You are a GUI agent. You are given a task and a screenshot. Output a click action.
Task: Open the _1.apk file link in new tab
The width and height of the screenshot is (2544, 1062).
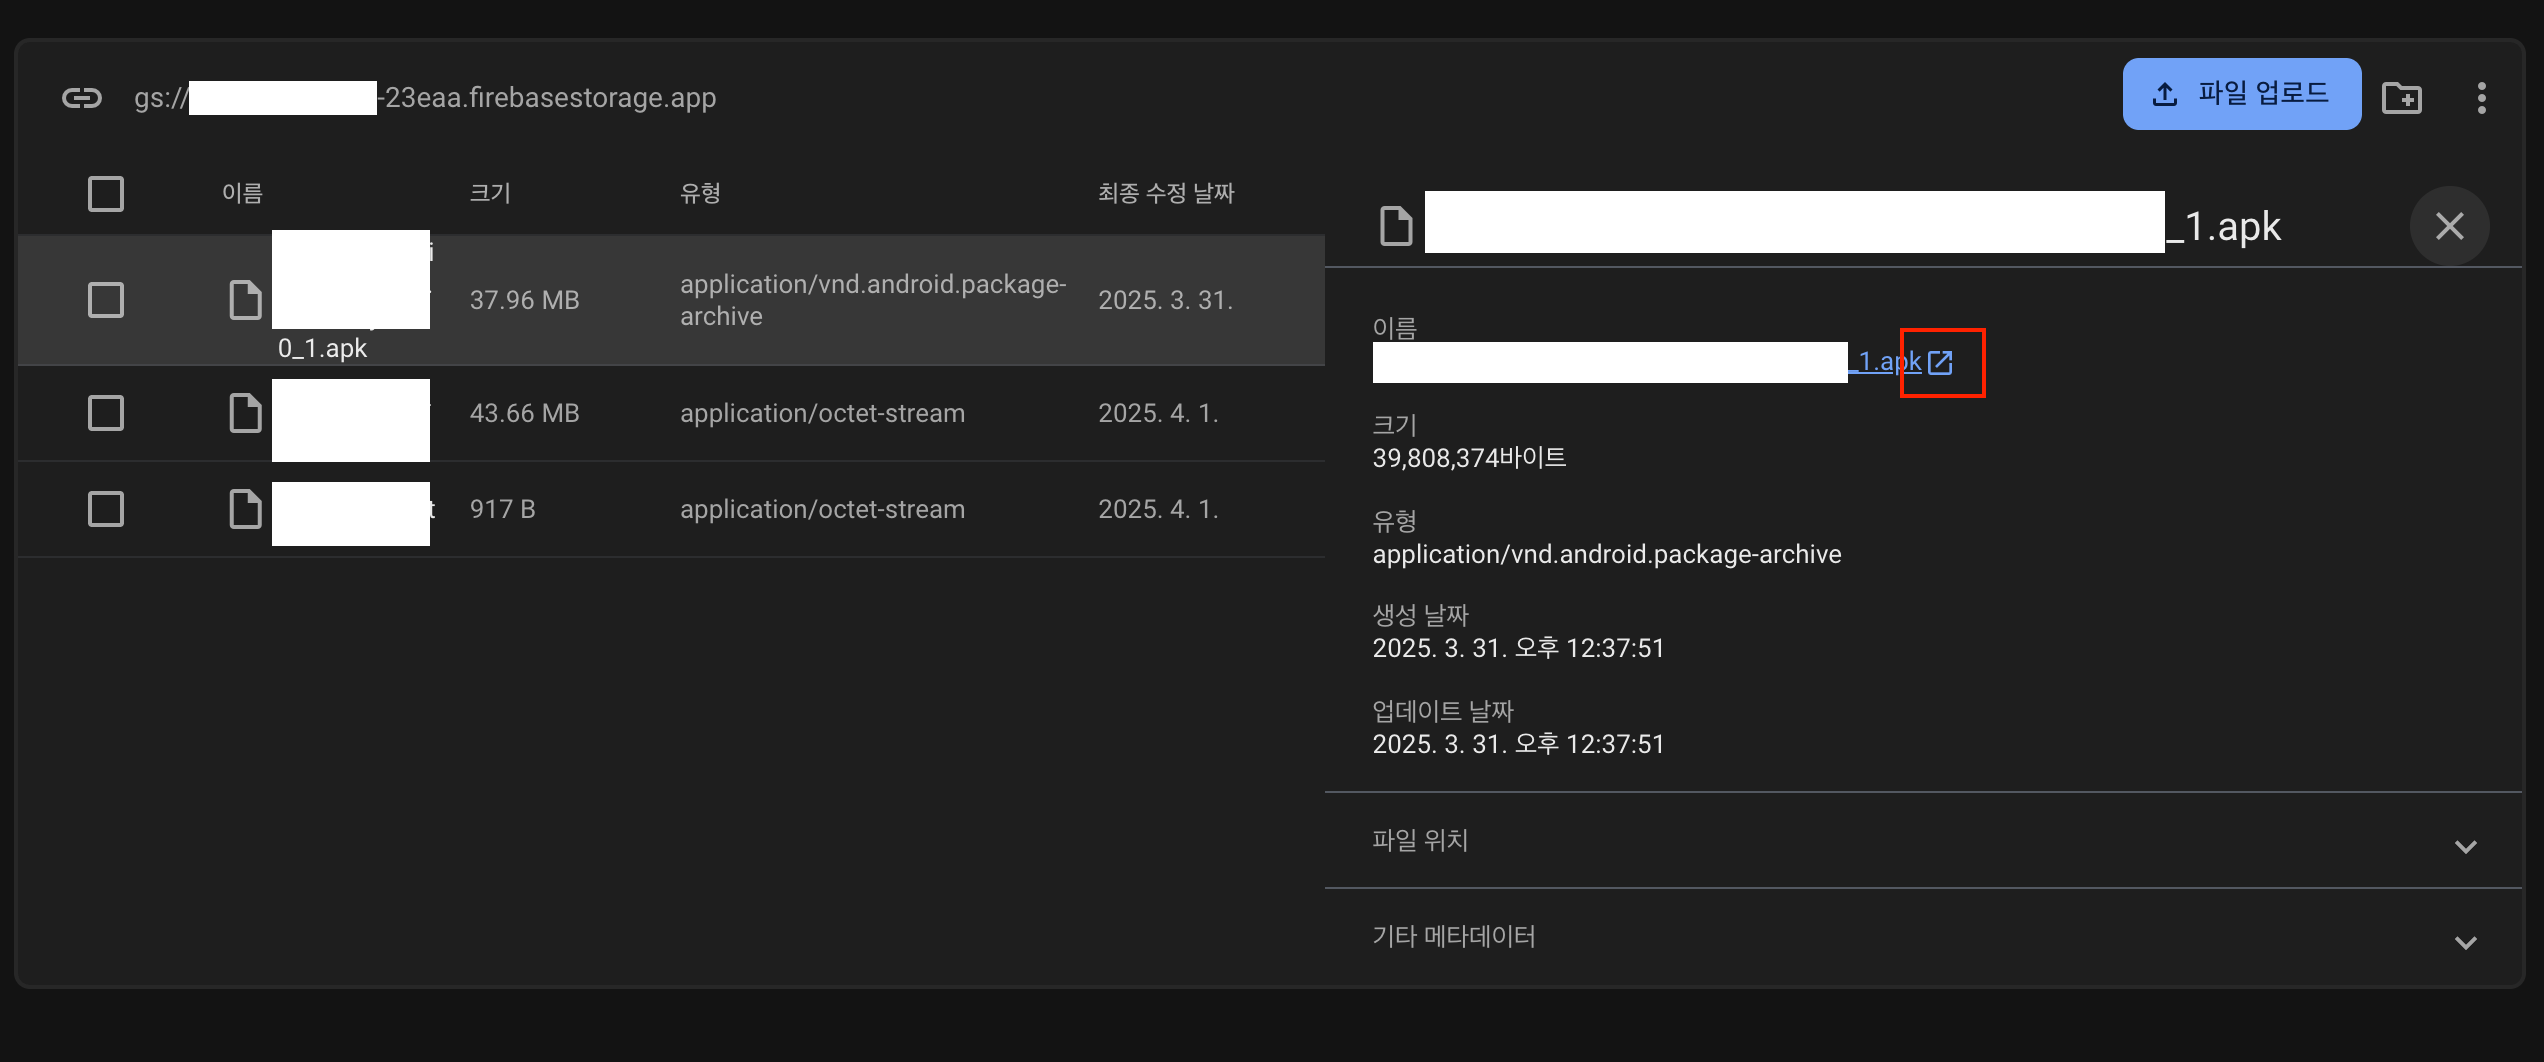coord(1885,362)
